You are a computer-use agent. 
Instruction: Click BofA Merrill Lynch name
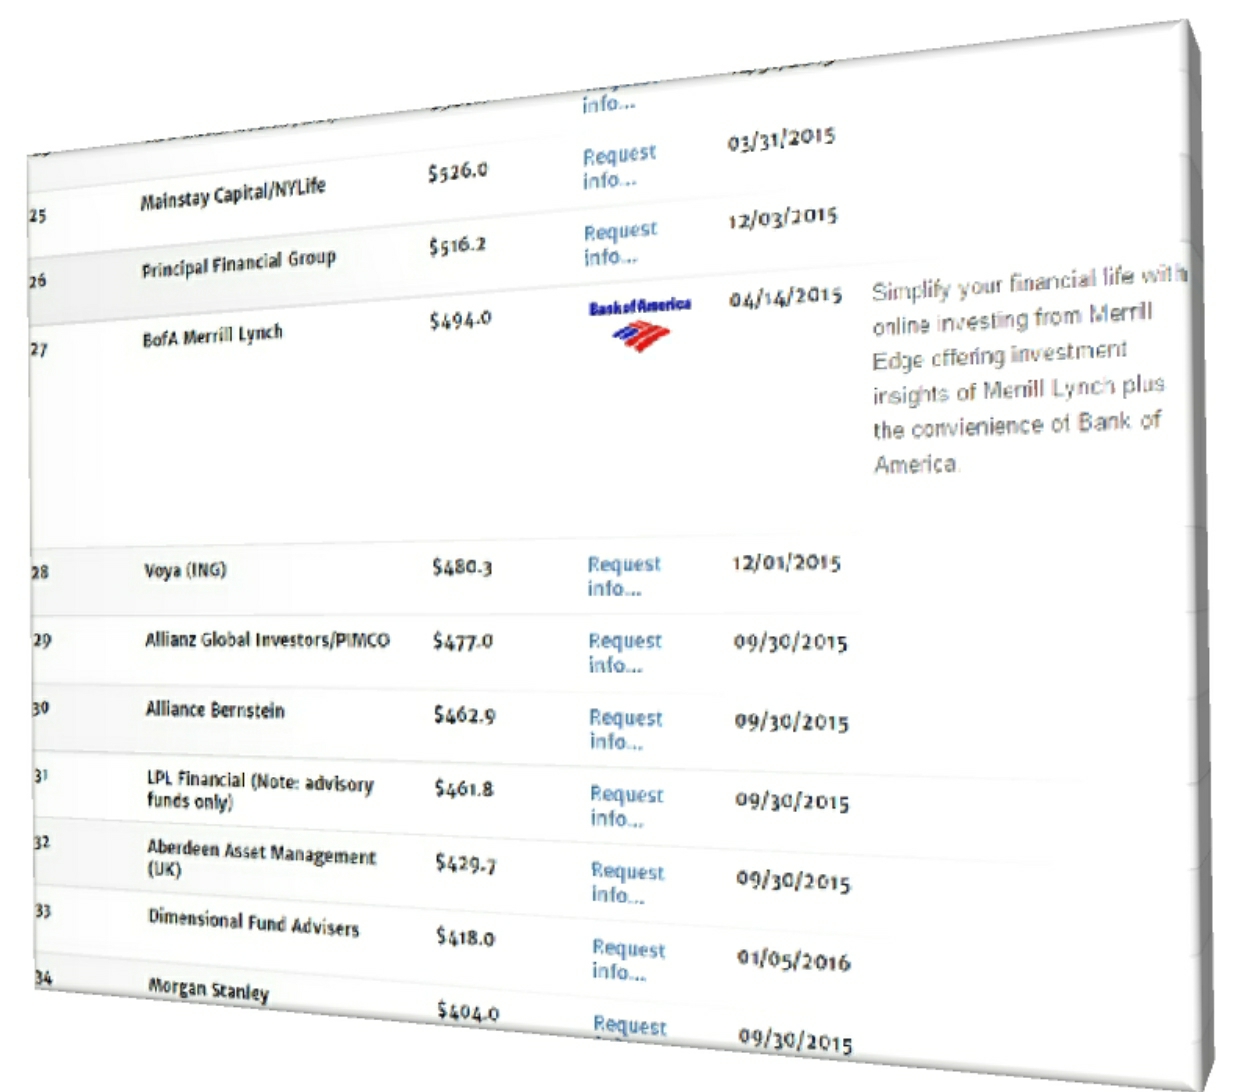tap(212, 334)
